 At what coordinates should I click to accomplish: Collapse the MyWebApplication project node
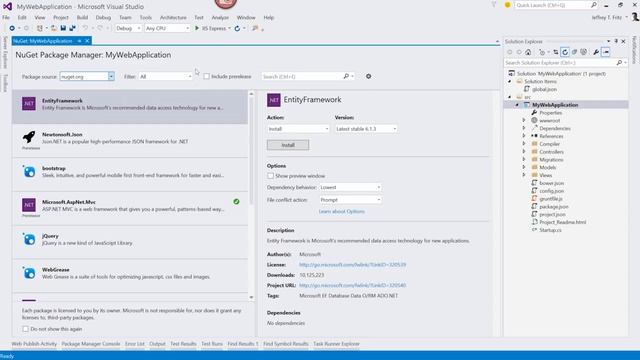[x=517, y=105]
